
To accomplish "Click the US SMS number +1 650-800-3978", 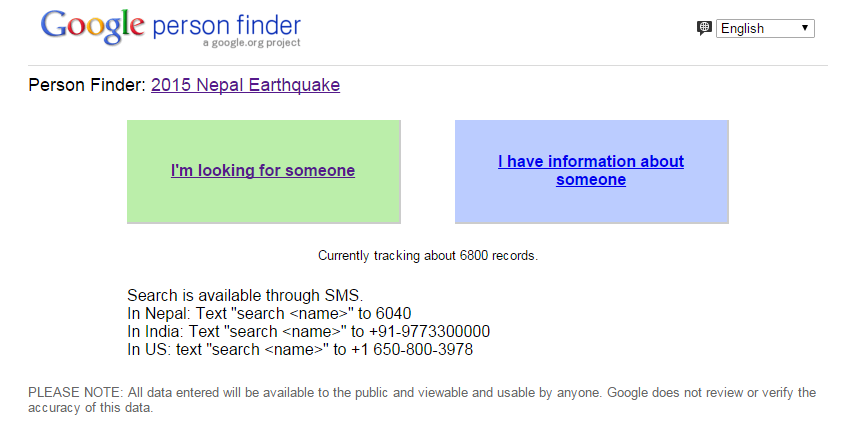I will 412,350.
